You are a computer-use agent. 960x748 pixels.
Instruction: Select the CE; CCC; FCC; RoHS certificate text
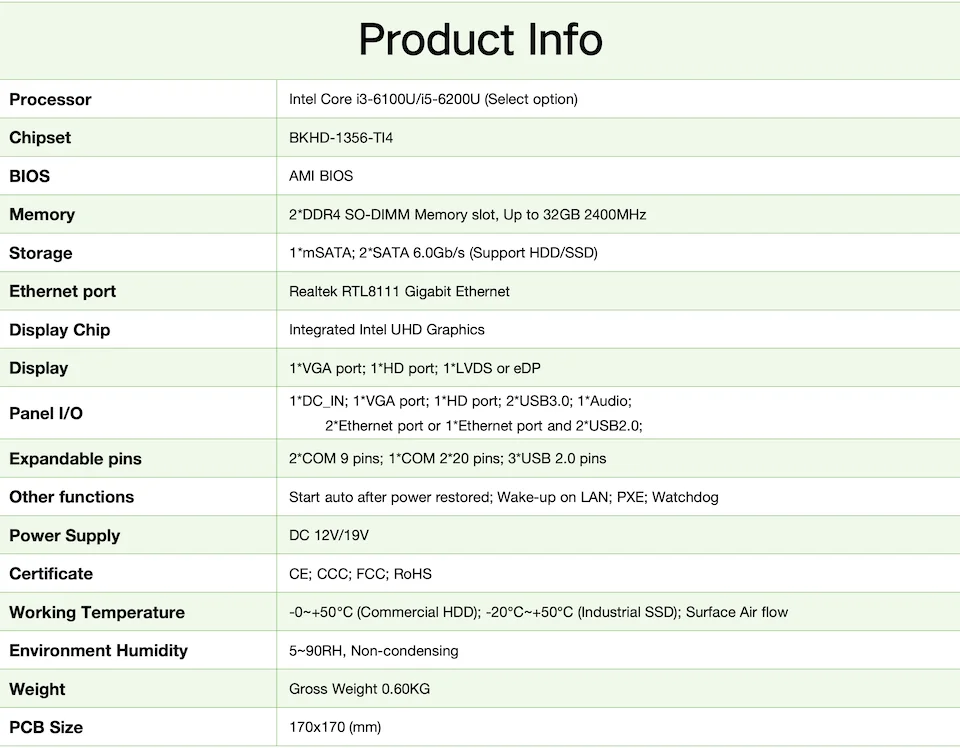coord(360,574)
